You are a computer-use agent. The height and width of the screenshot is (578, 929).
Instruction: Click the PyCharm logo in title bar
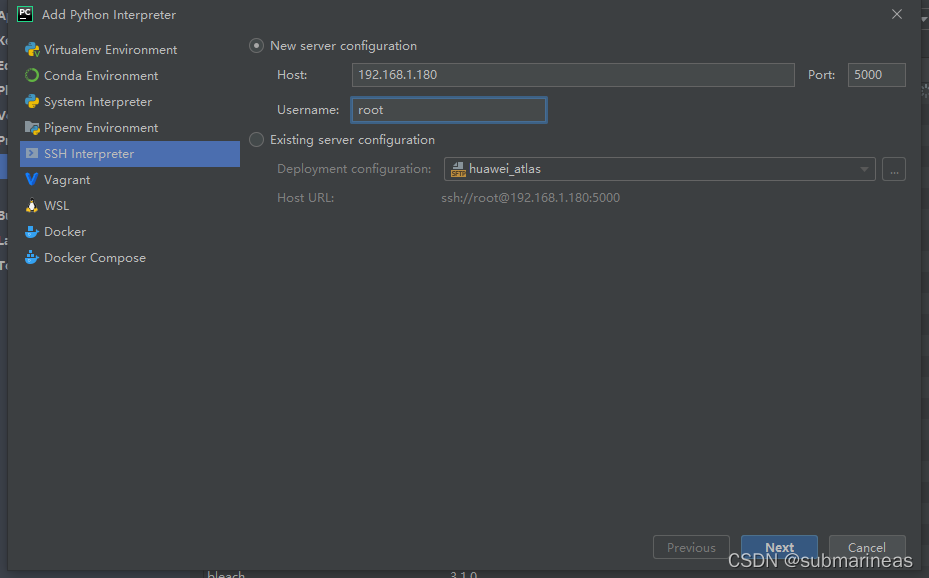25,14
